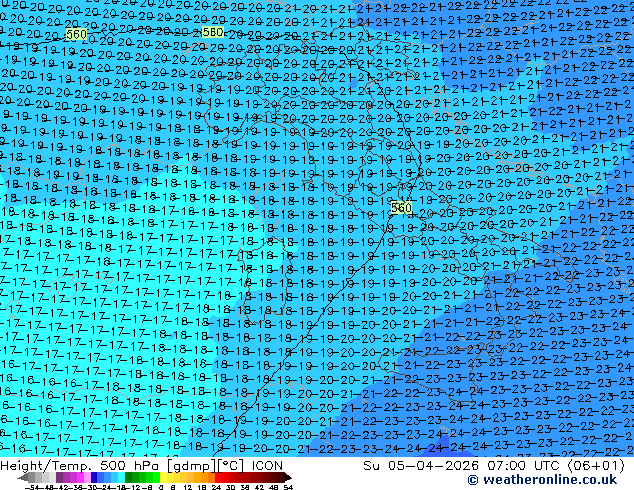Viewport: 634px width, 490px height.
Task: Click the 560 label over central Italy
Action: coord(401,208)
